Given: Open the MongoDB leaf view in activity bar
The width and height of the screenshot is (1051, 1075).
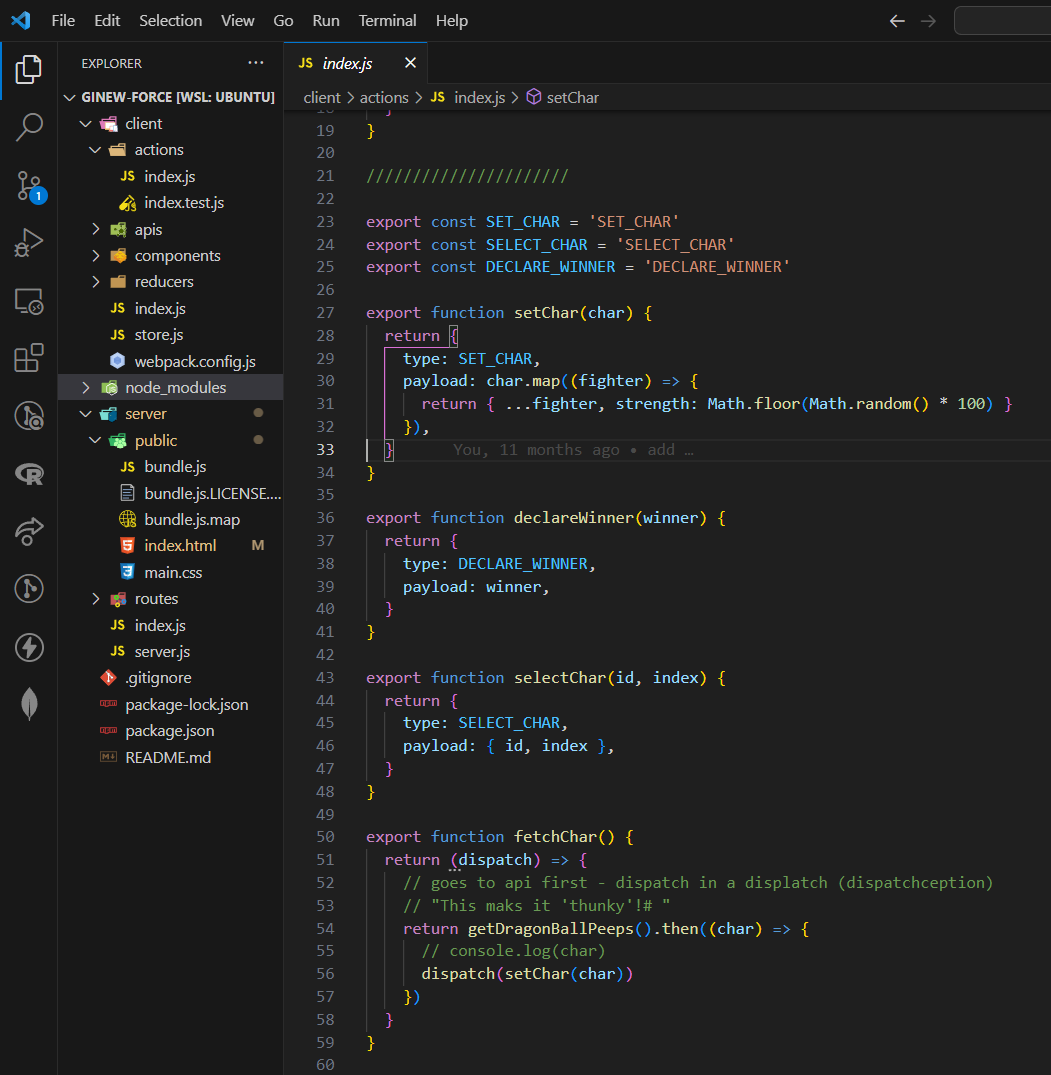Looking at the screenshot, I should pos(29,704).
